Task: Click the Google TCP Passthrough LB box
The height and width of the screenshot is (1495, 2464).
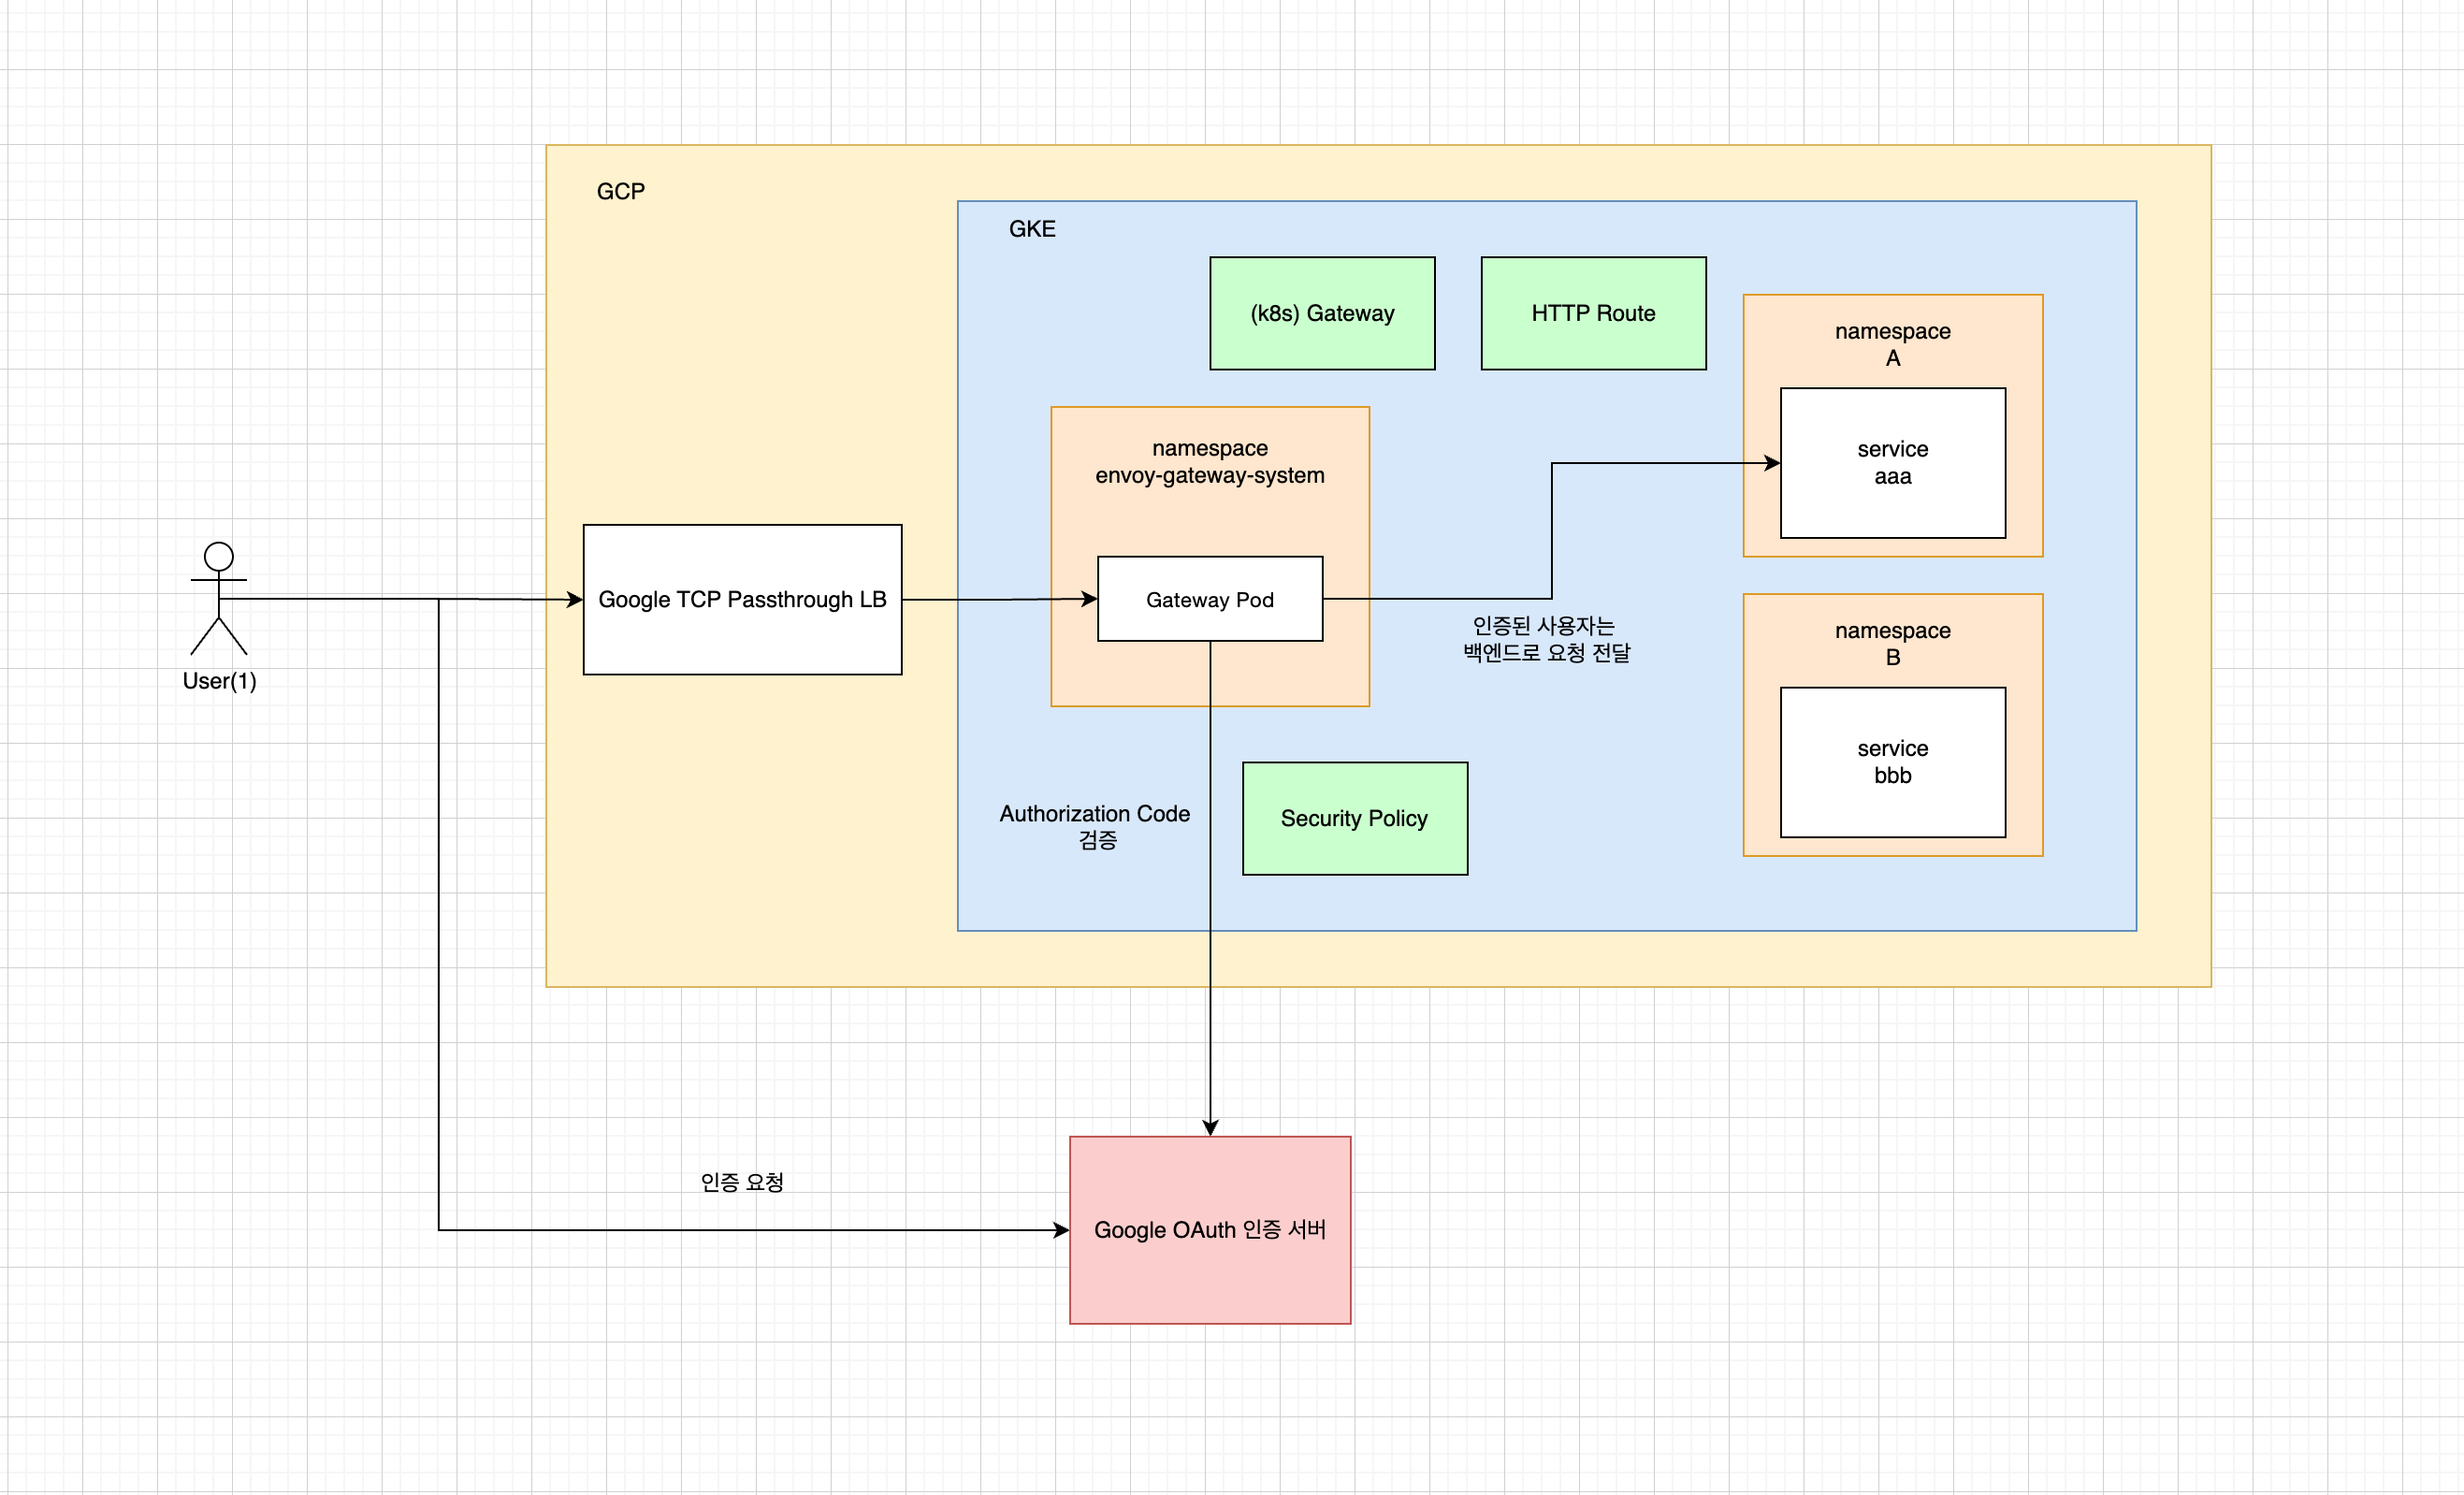Action: [742, 599]
